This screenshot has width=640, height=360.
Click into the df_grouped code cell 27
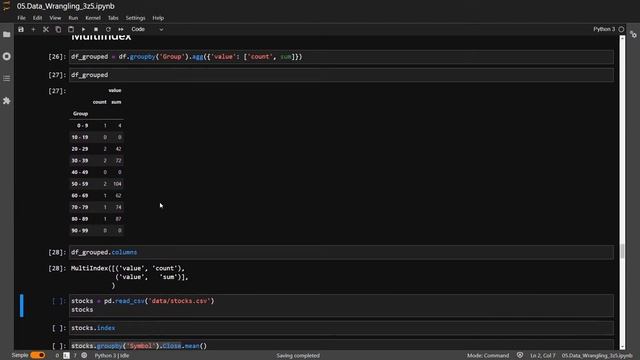click(x=341, y=75)
